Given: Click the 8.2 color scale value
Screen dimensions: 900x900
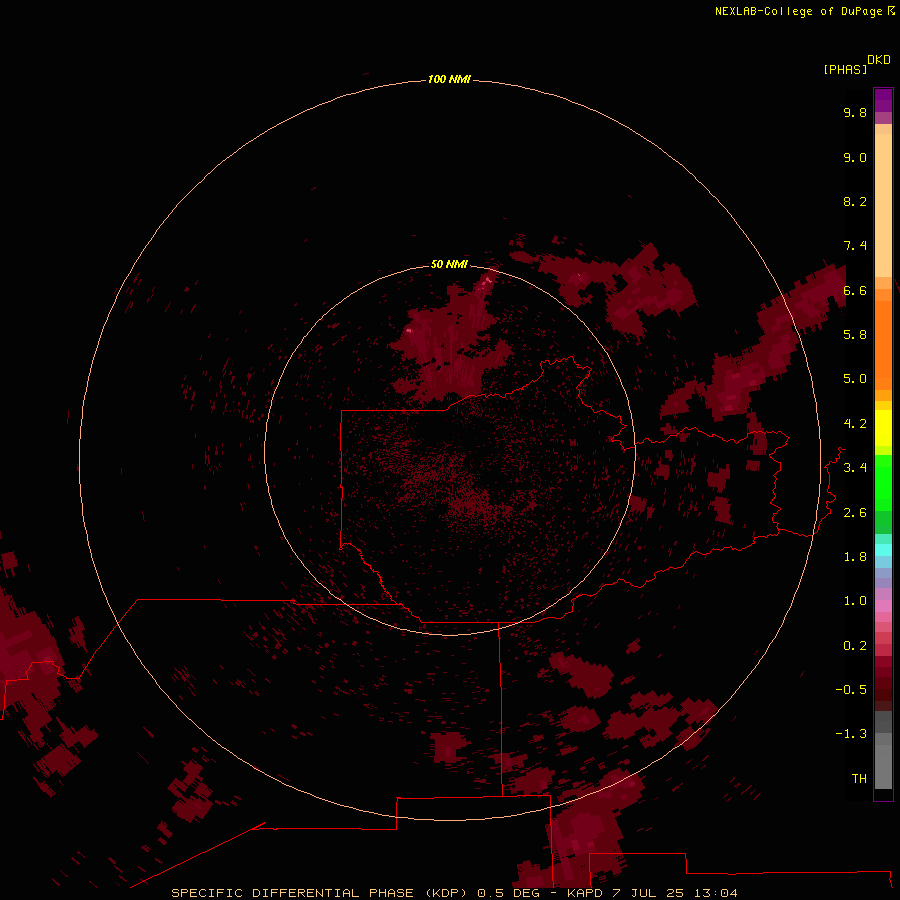Looking at the screenshot, I should 855,201.
